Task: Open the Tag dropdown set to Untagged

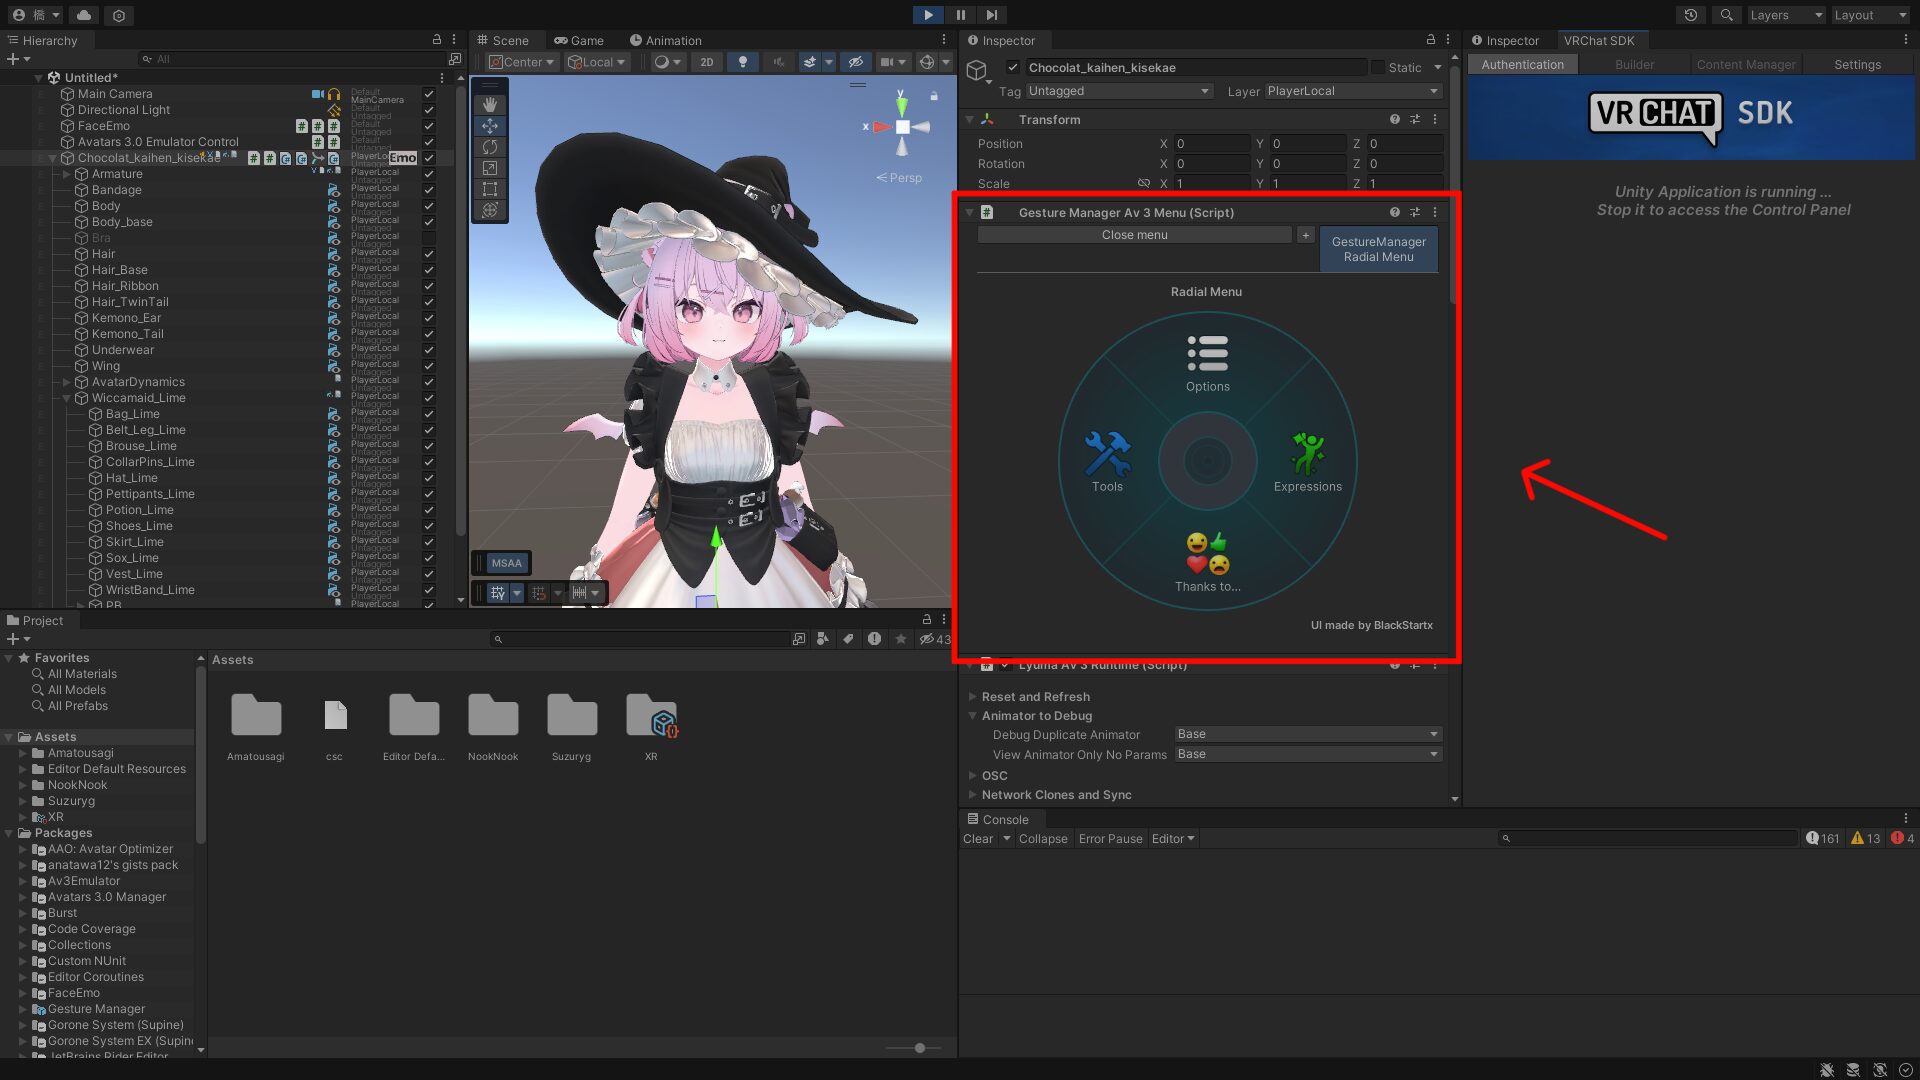Action: click(x=1117, y=91)
